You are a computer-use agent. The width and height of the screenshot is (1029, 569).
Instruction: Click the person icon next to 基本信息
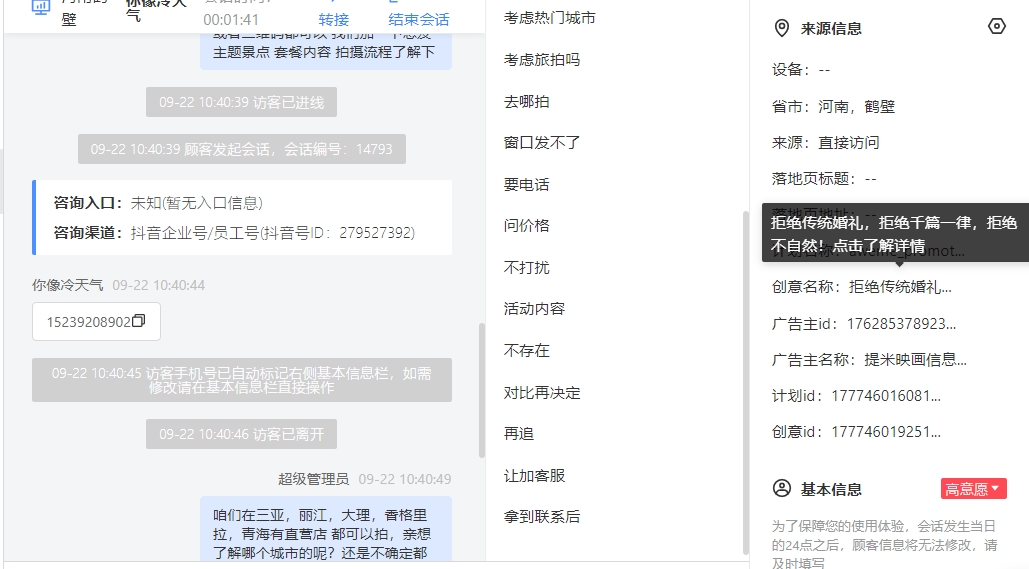coord(782,488)
